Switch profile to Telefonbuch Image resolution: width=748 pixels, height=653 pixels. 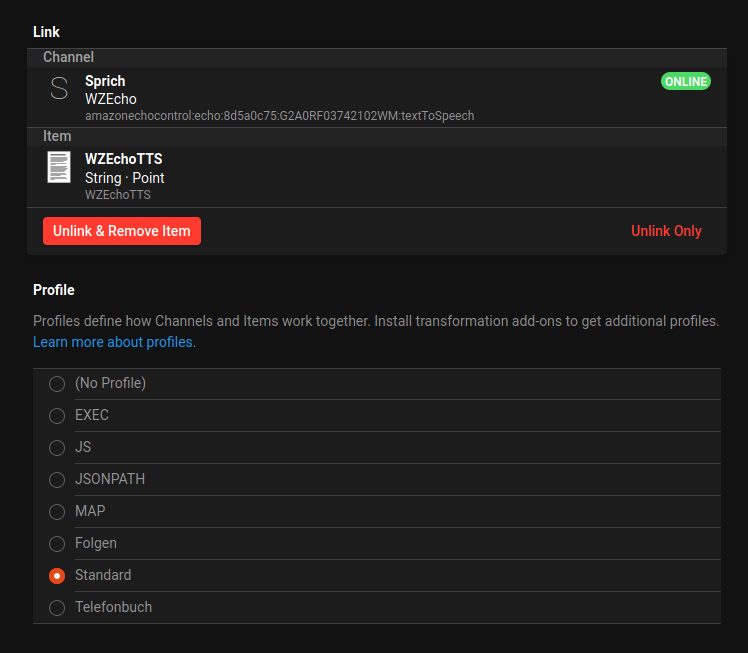tap(57, 608)
